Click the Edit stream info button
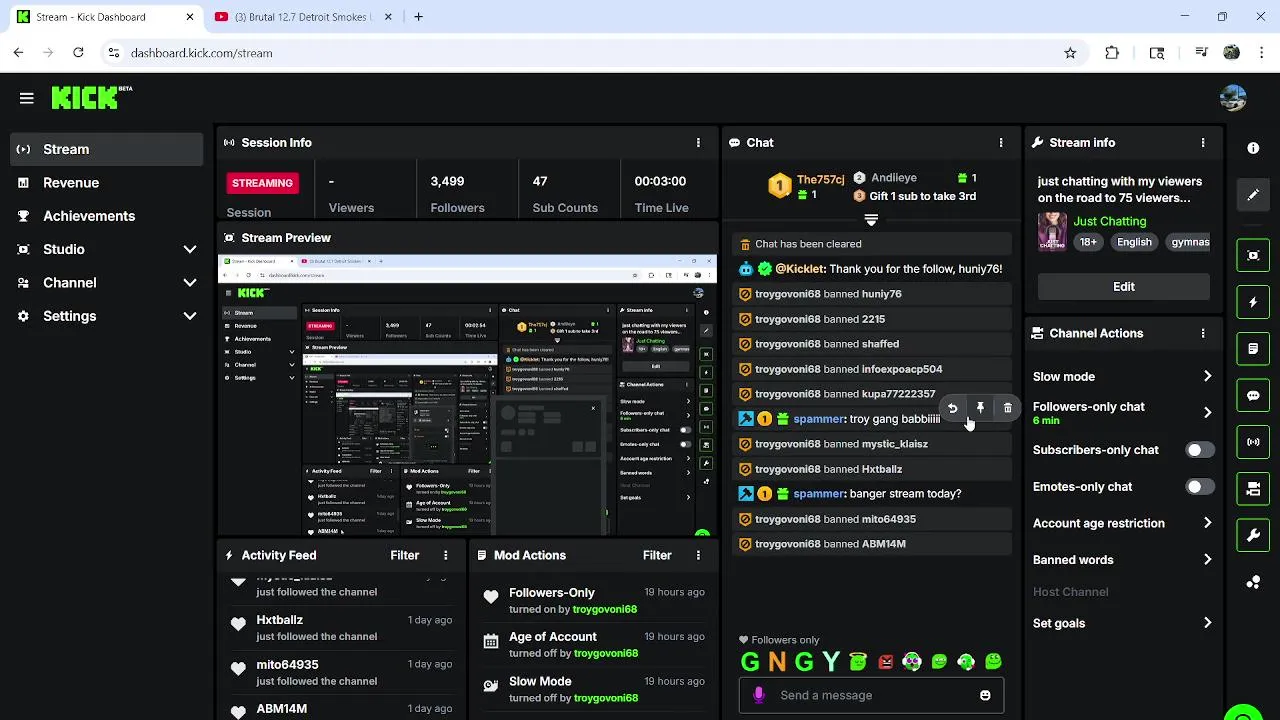 pyautogui.click(x=1124, y=287)
